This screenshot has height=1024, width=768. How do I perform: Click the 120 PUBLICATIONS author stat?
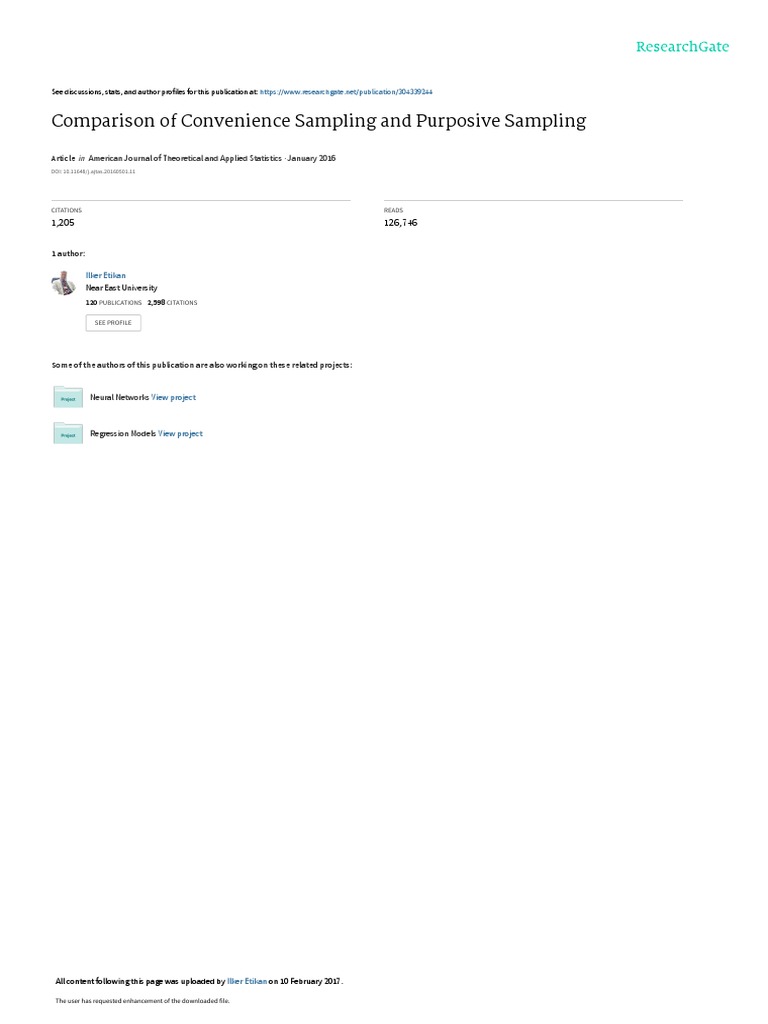coord(114,303)
